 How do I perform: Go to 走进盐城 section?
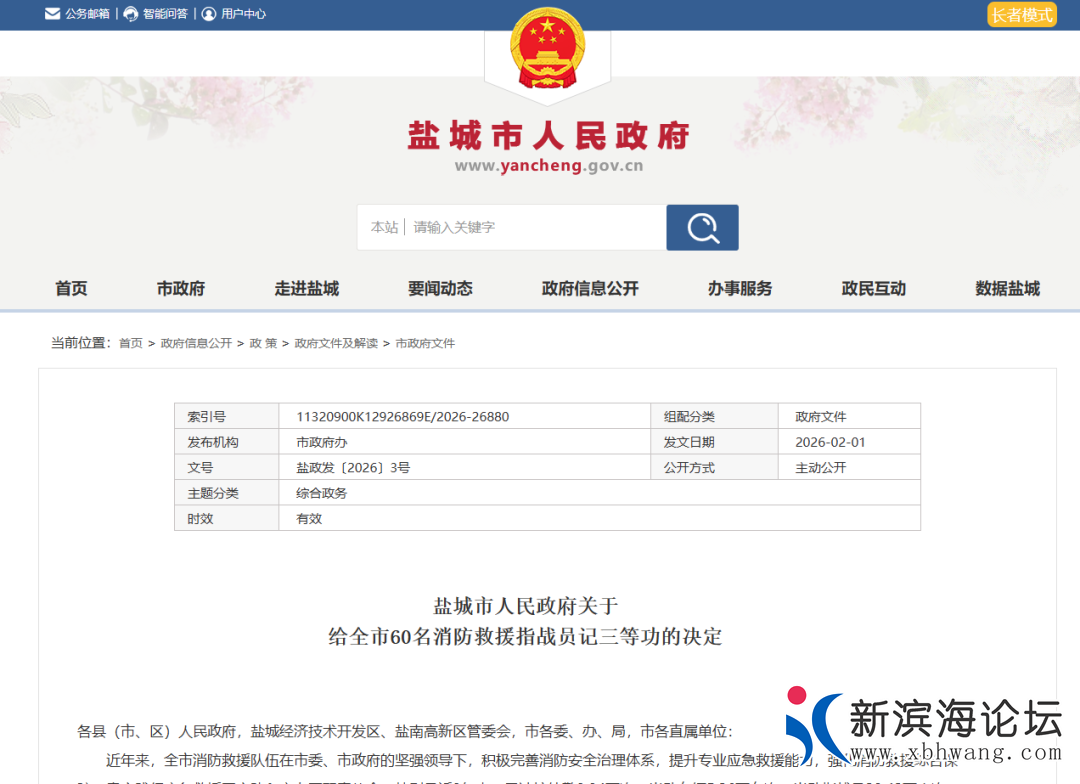[307, 288]
